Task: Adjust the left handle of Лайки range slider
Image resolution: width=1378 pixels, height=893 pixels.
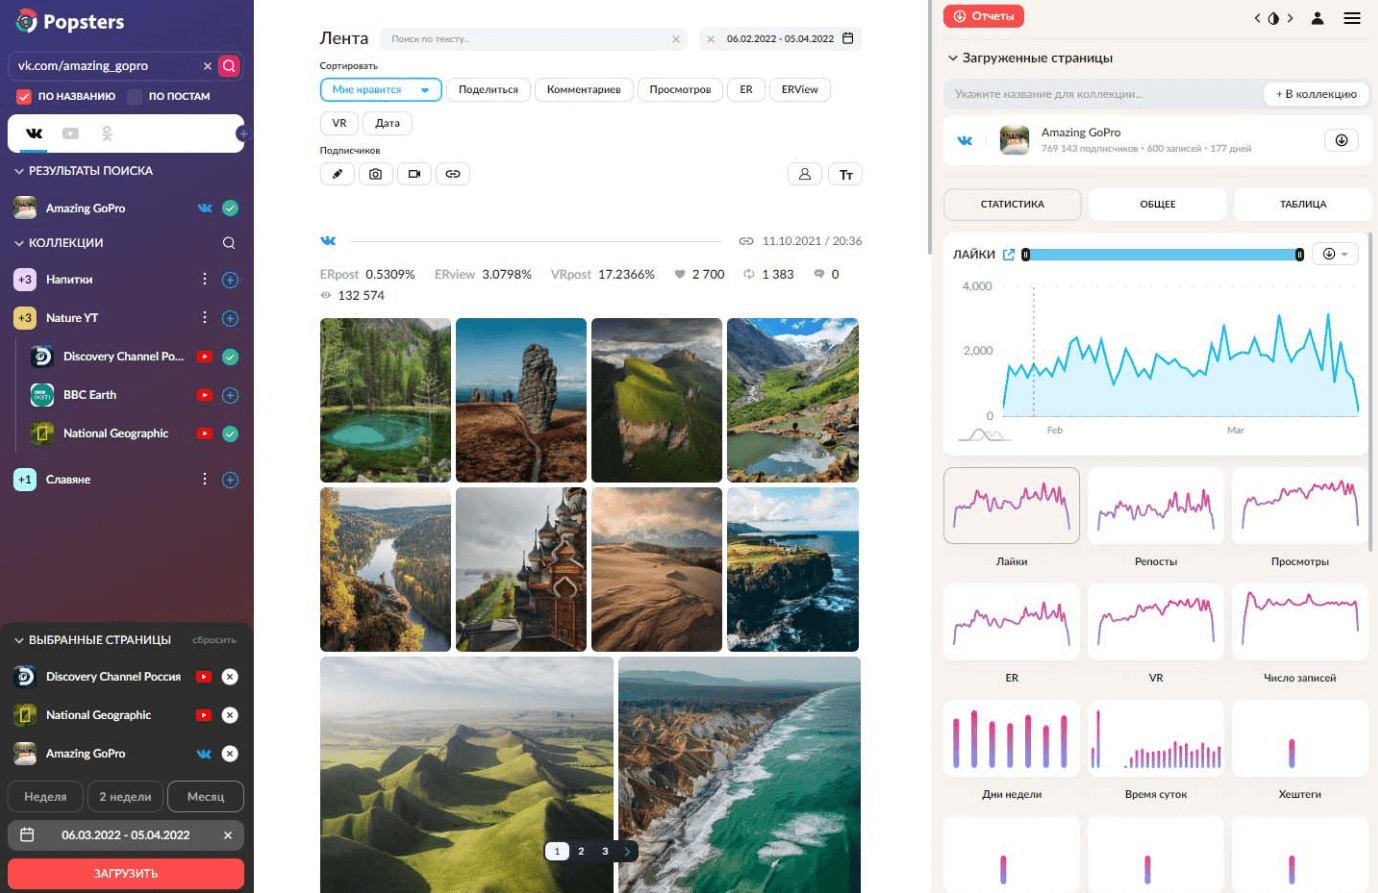Action: pos(1025,255)
